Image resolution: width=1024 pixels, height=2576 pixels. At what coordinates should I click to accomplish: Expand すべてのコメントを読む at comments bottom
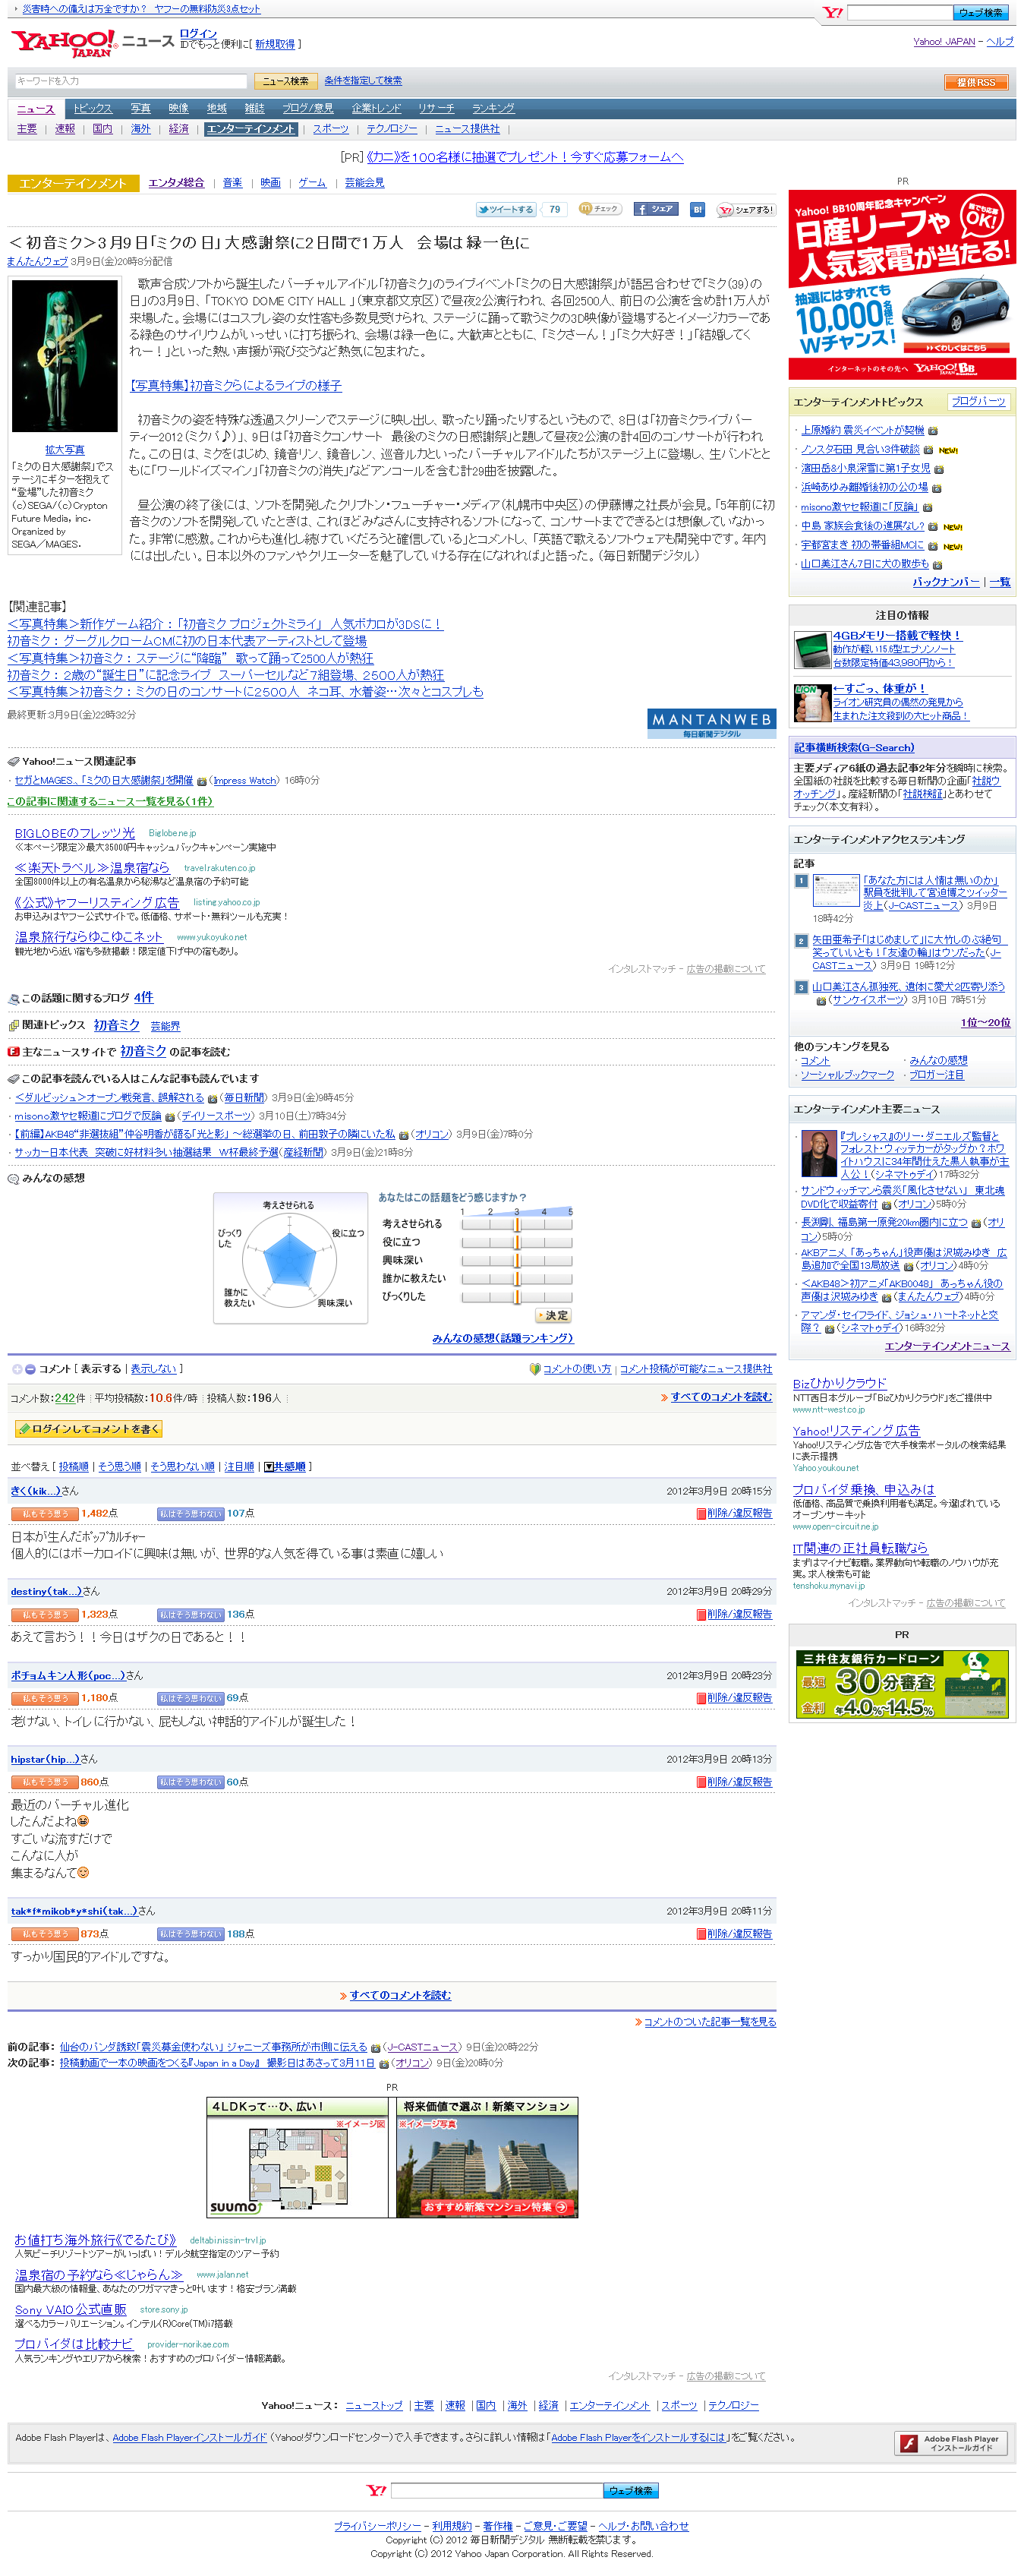[400, 1995]
